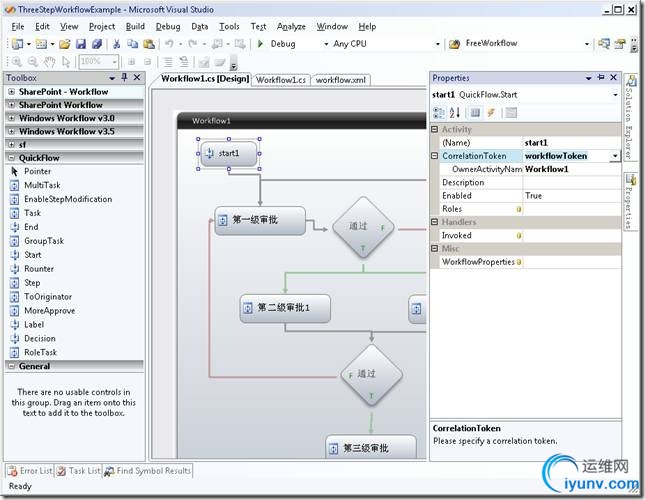Open the start1 QuickFlow.Start object dropdown

(x=615, y=95)
